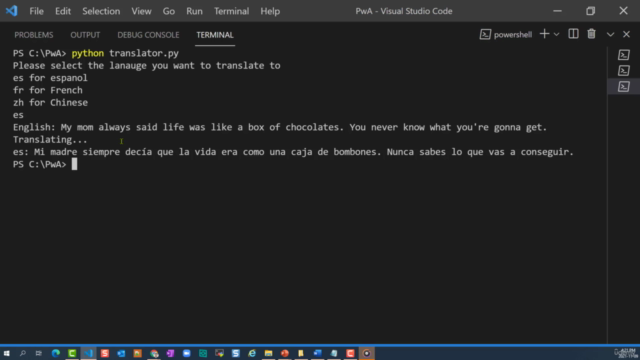This screenshot has height=360, width=640.
Task: Click the 'Translating...' line
Action: [x=50, y=140]
